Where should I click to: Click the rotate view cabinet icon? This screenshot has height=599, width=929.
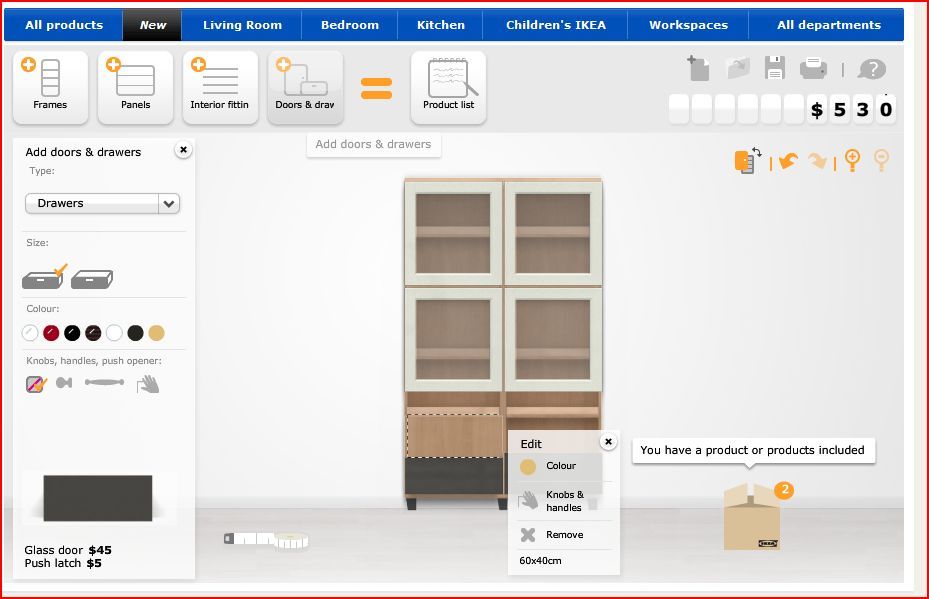(x=748, y=161)
